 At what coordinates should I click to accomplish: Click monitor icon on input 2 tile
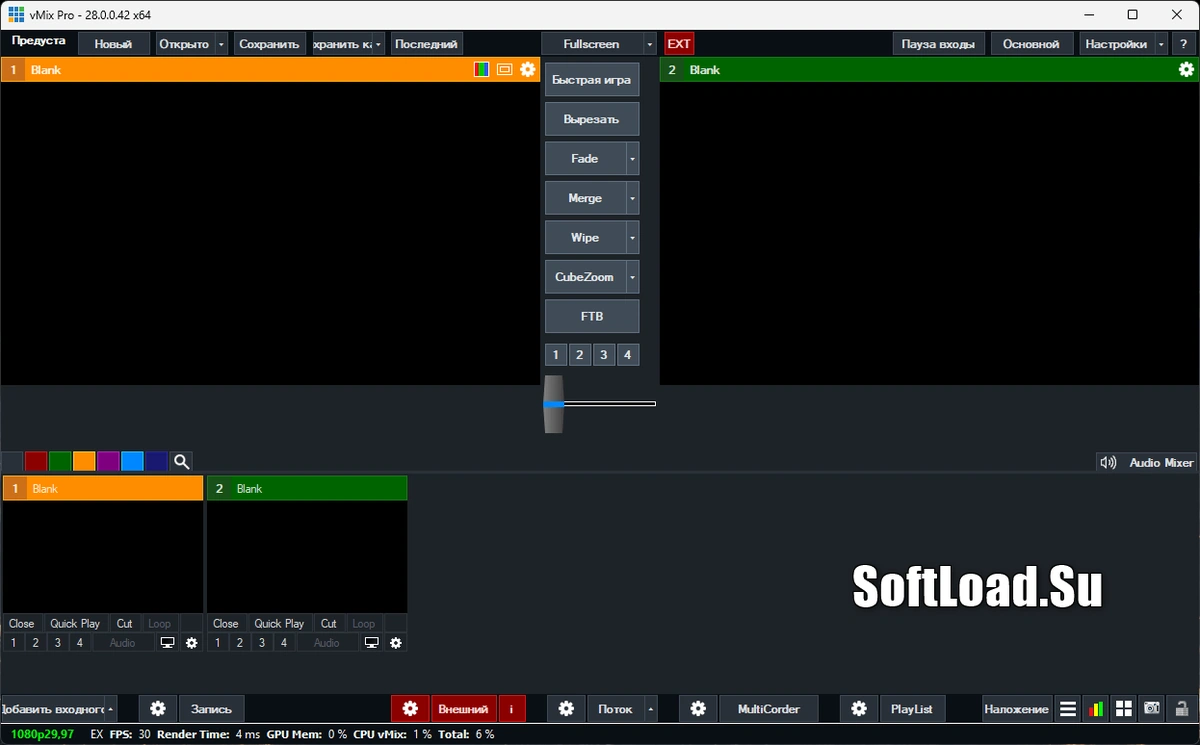pyautogui.click(x=372, y=643)
